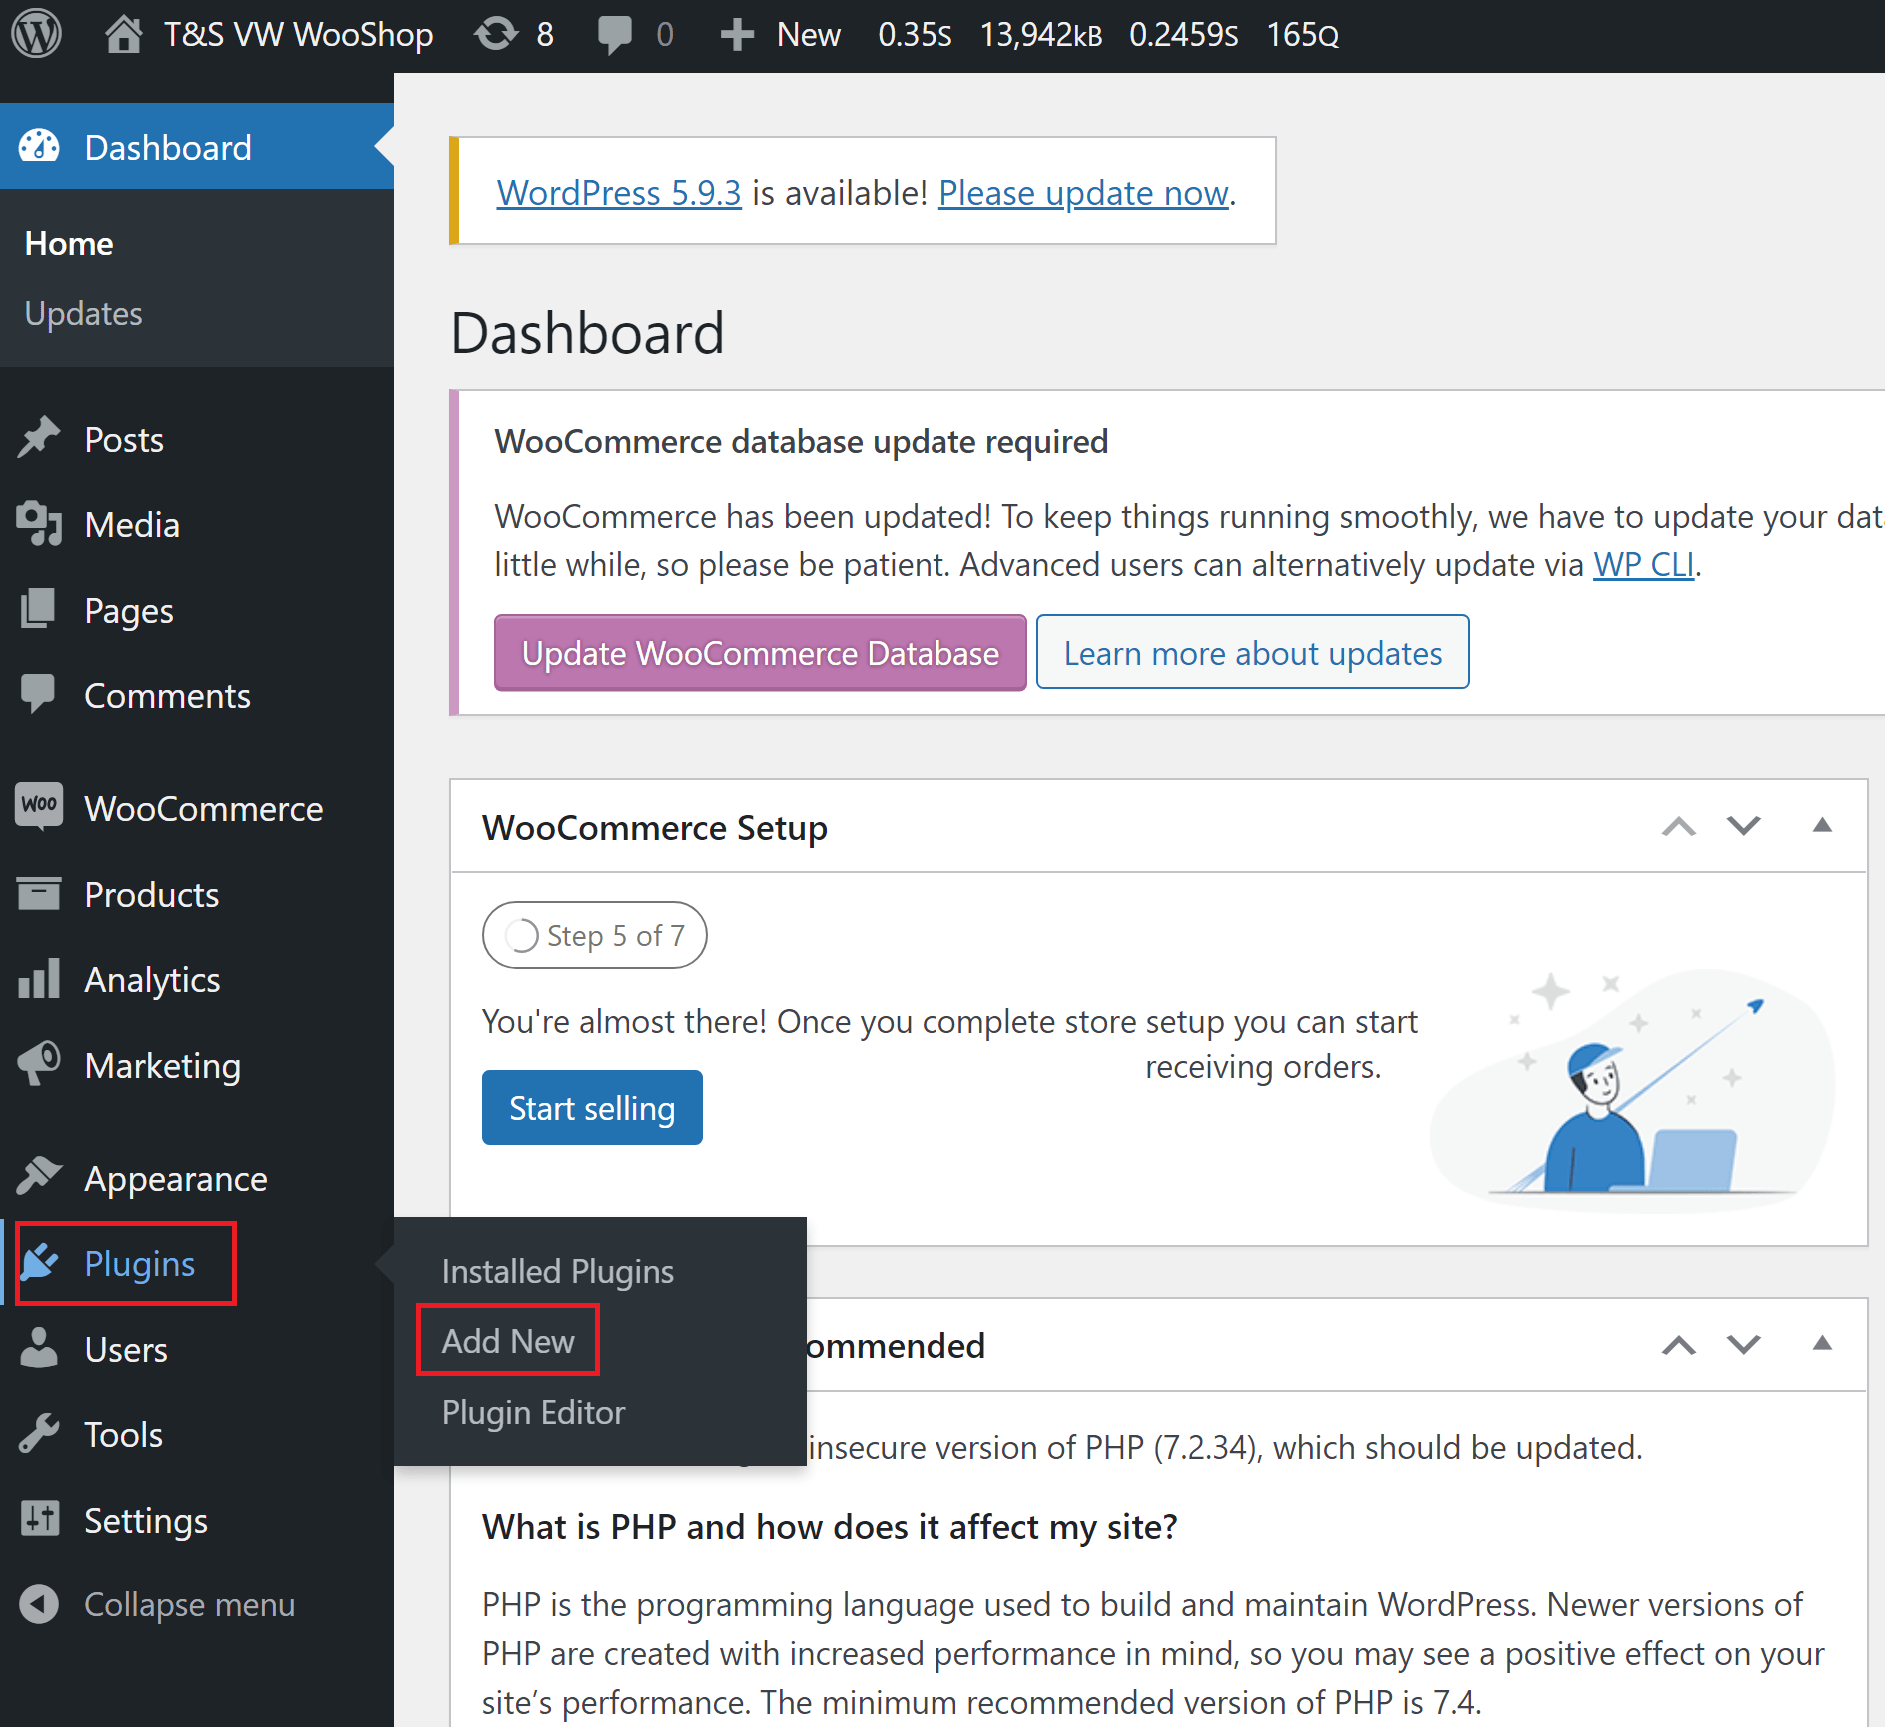This screenshot has height=1727, width=1885.
Task: Move WooCommerce Setup panel down using chevron
Action: pyautogui.click(x=1742, y=824)
